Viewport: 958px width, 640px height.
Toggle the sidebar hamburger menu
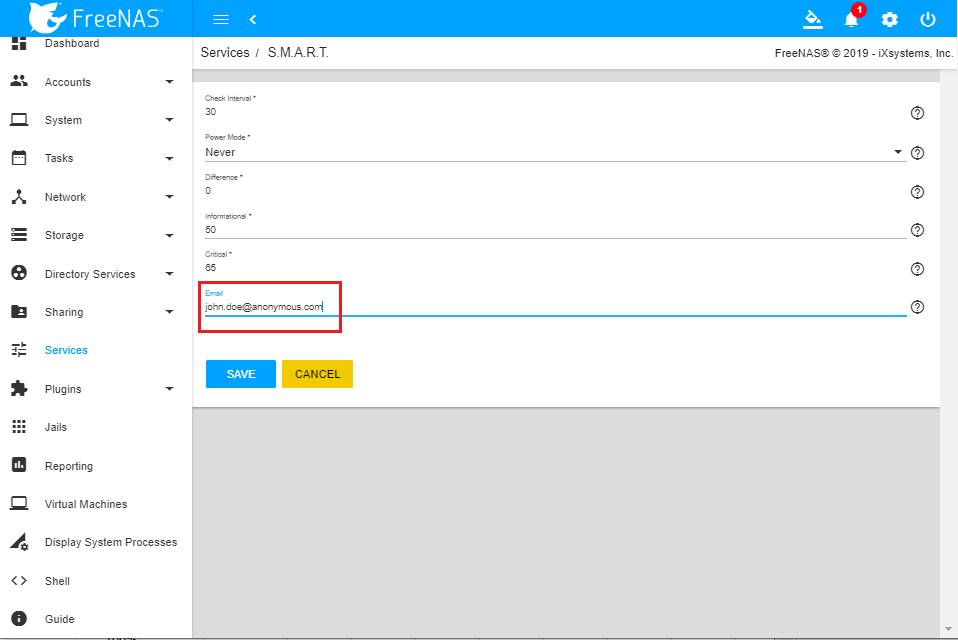(x=220, y=19)
